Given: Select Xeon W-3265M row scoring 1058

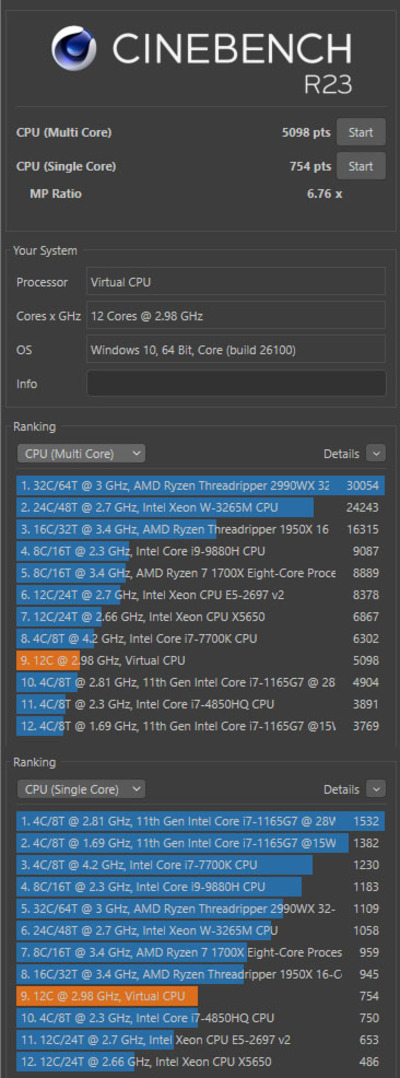Looking at the screenshot, I should tap(200, 930).
